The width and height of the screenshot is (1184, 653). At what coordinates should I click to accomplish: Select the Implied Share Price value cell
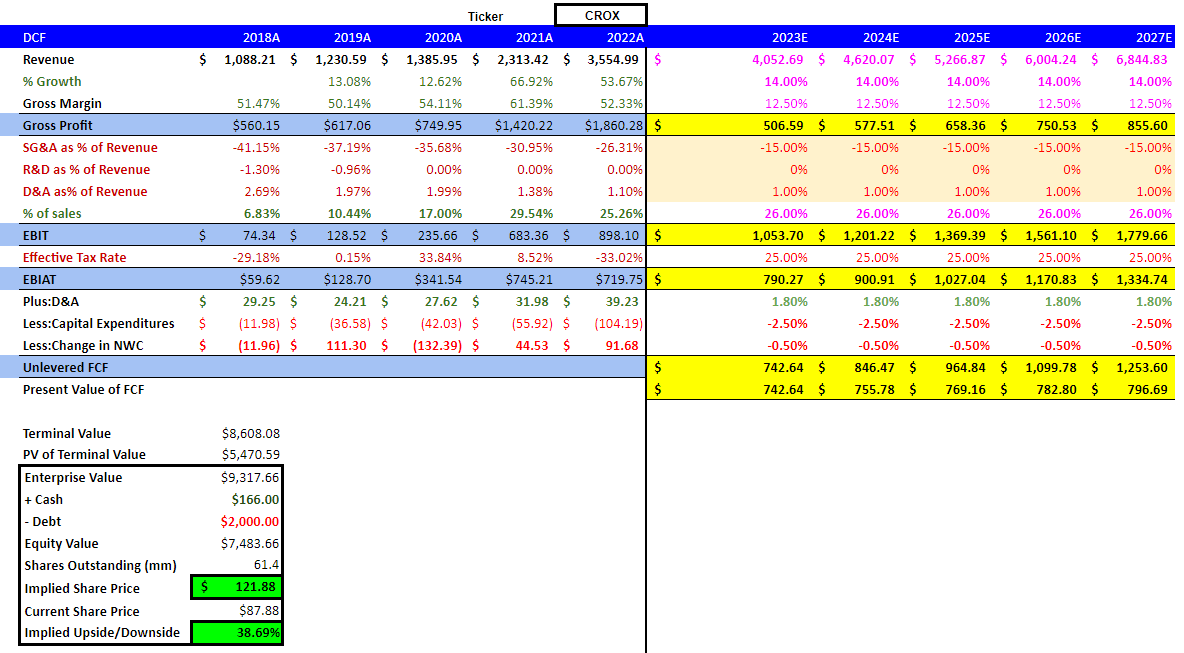[237, 588]
